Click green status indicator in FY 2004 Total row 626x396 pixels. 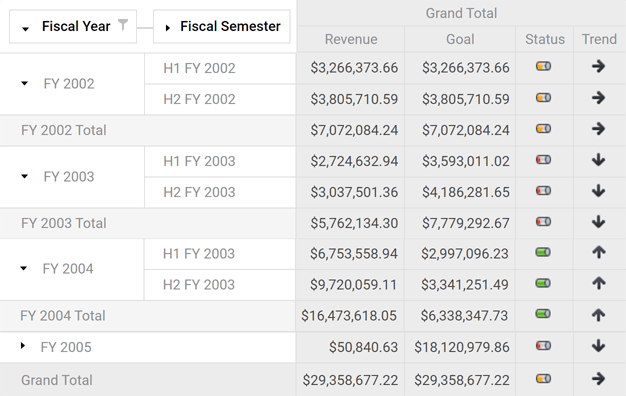point(543,314)
